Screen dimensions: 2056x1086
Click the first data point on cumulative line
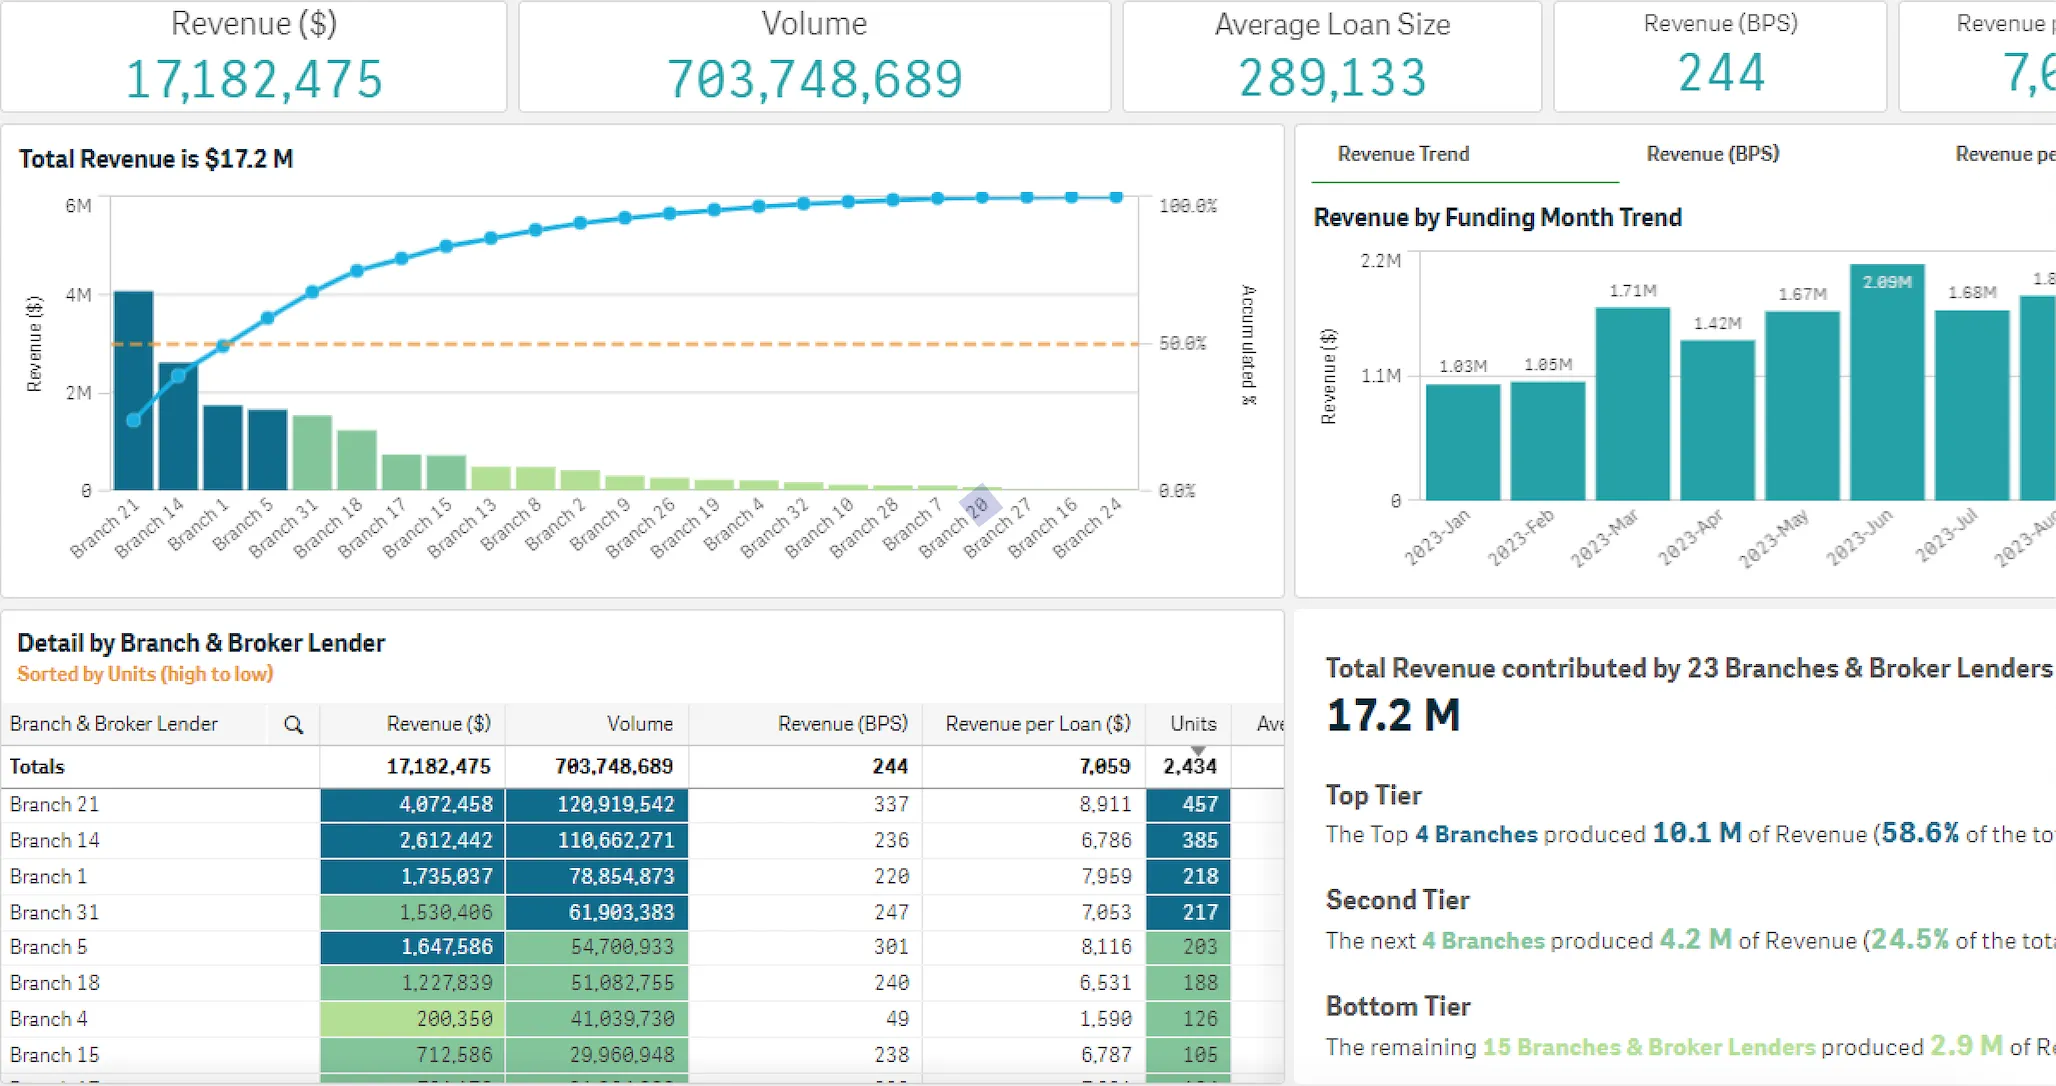tap(134, 420)
